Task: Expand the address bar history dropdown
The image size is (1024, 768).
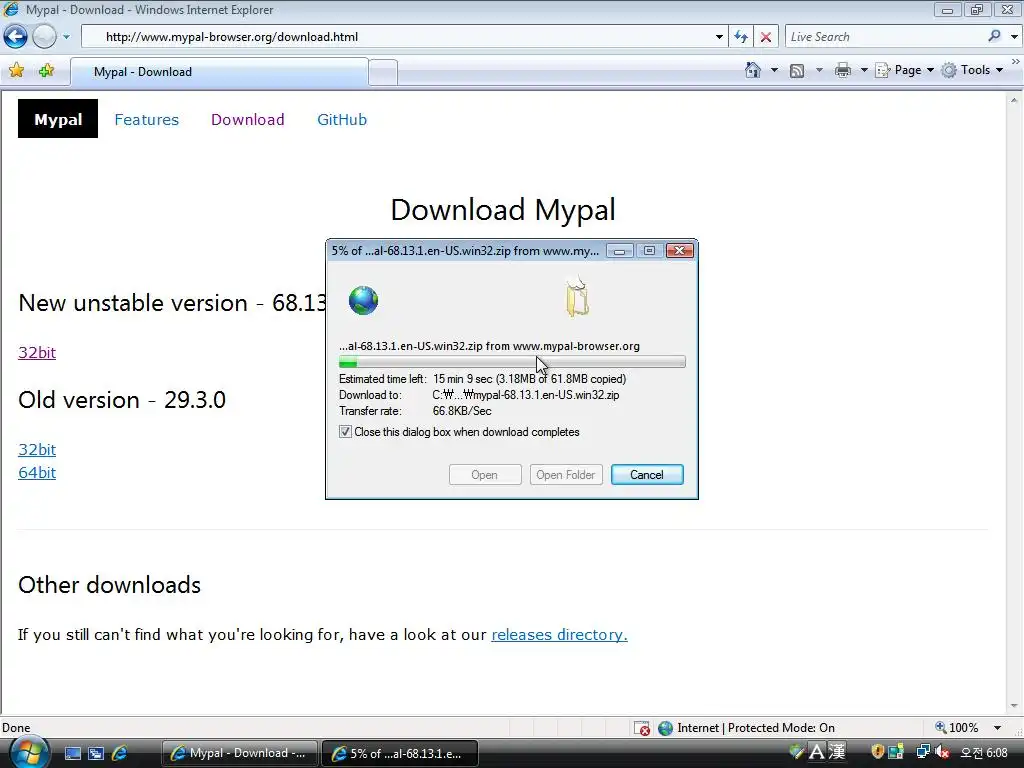Action: 719,37
